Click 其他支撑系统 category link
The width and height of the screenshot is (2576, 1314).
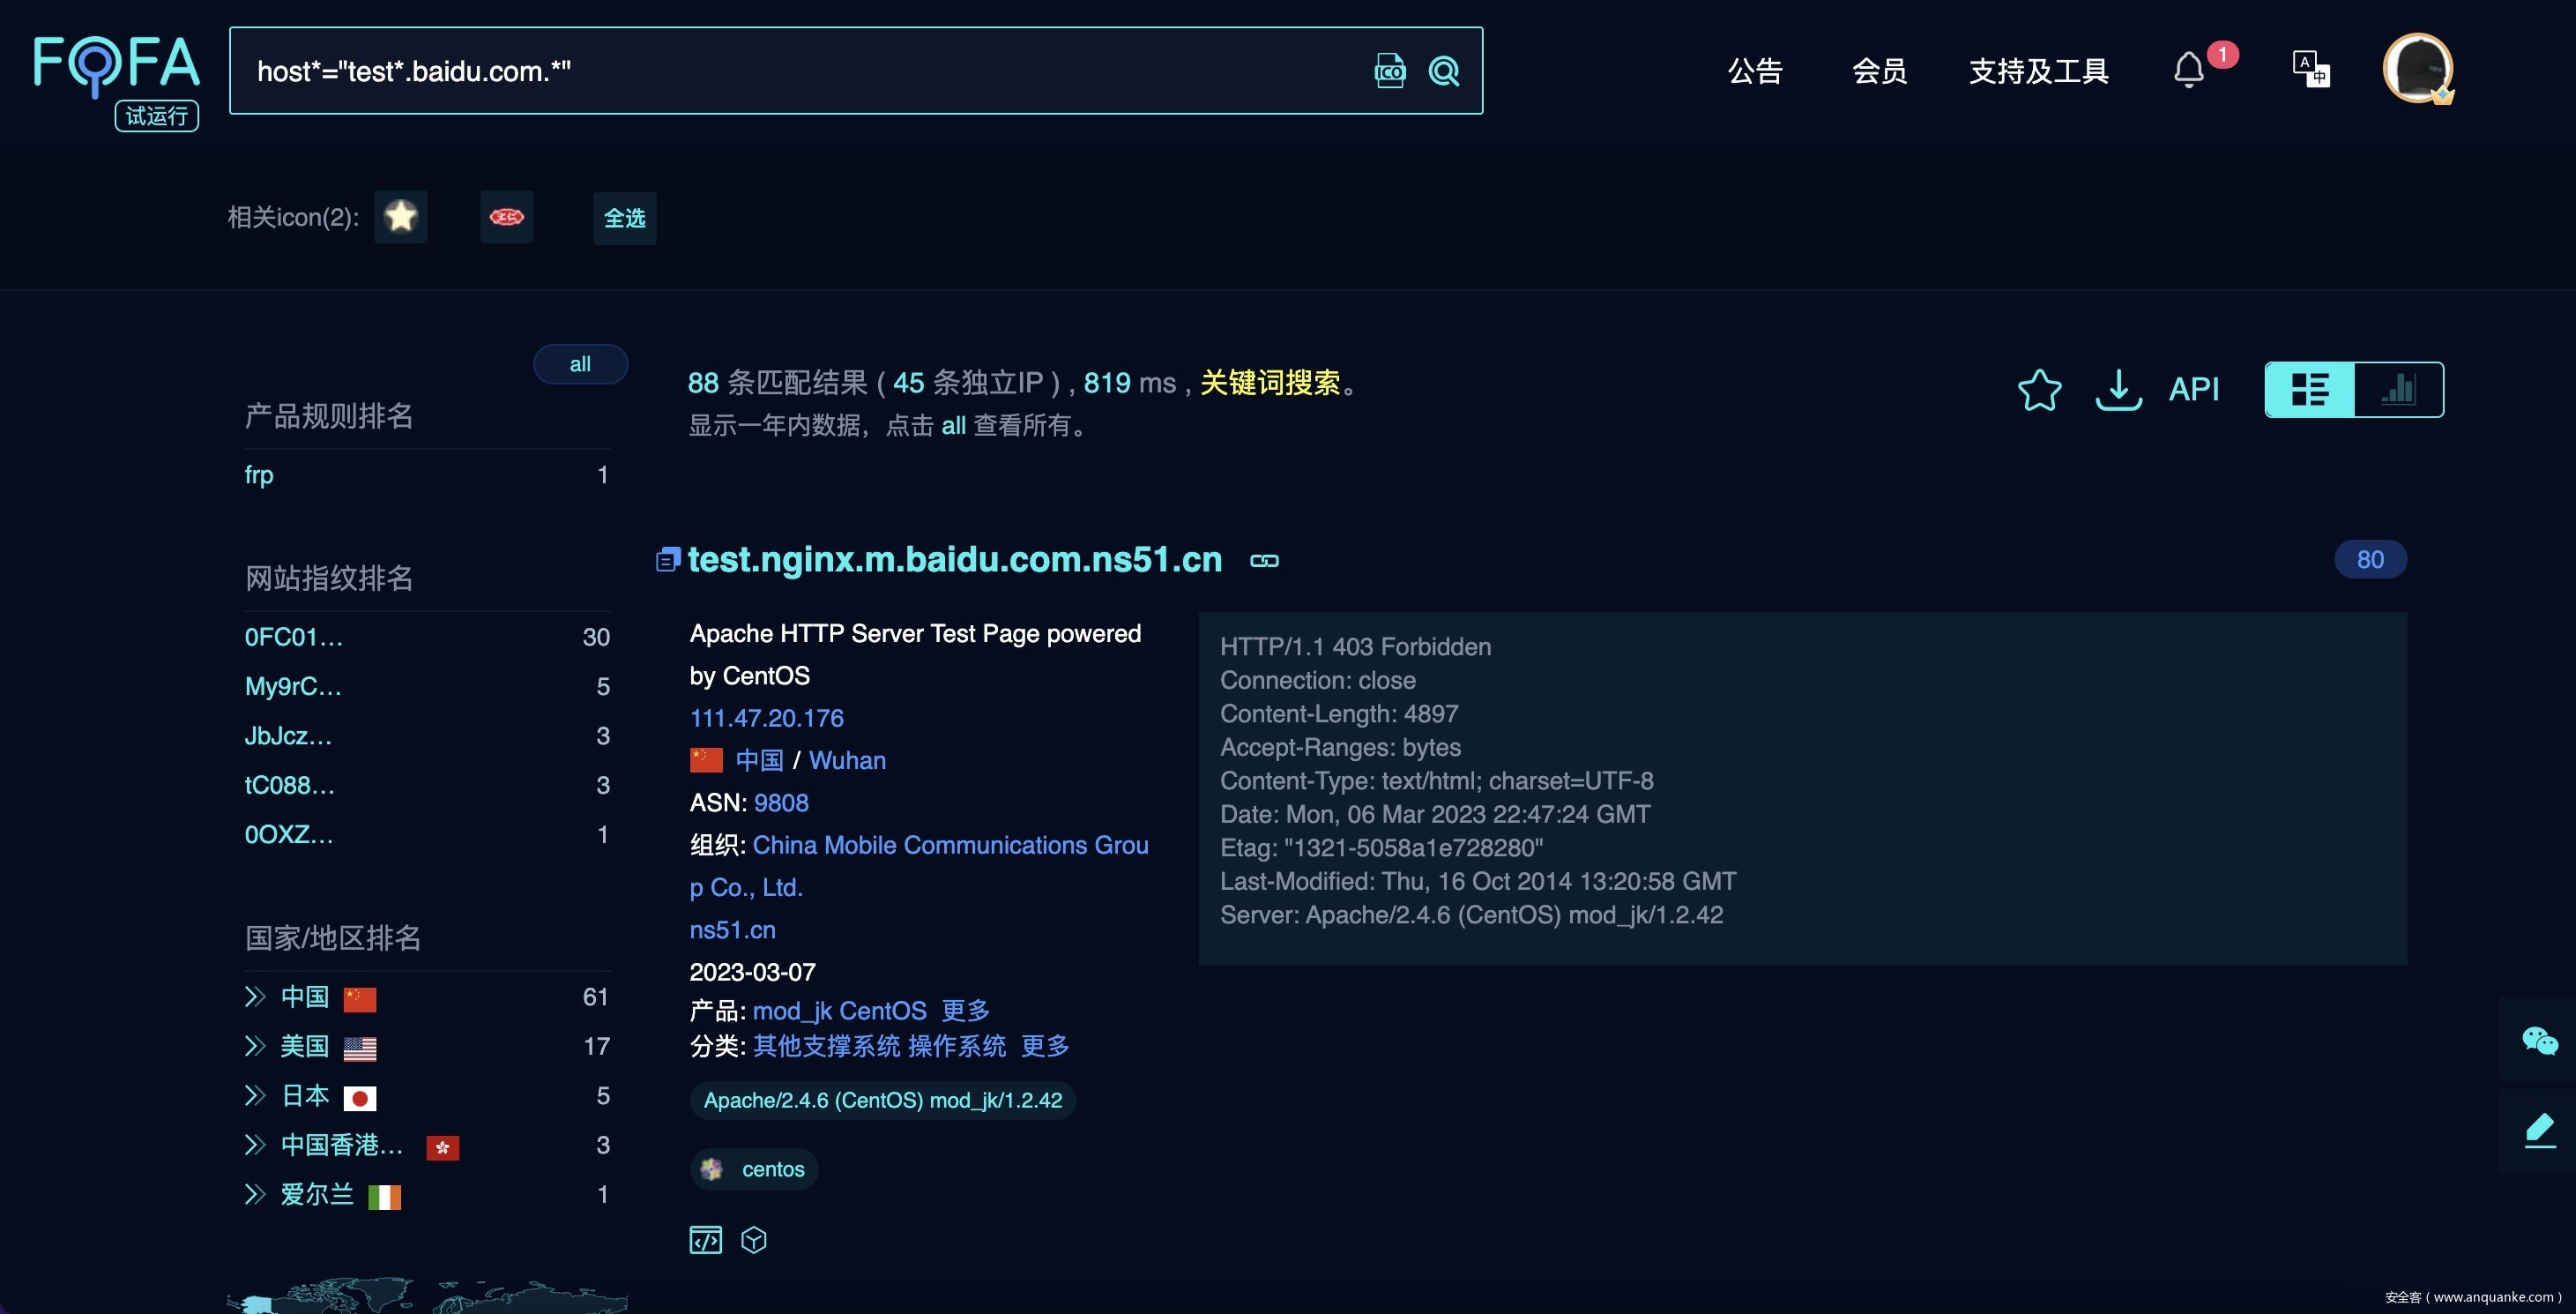point(827,1046)
